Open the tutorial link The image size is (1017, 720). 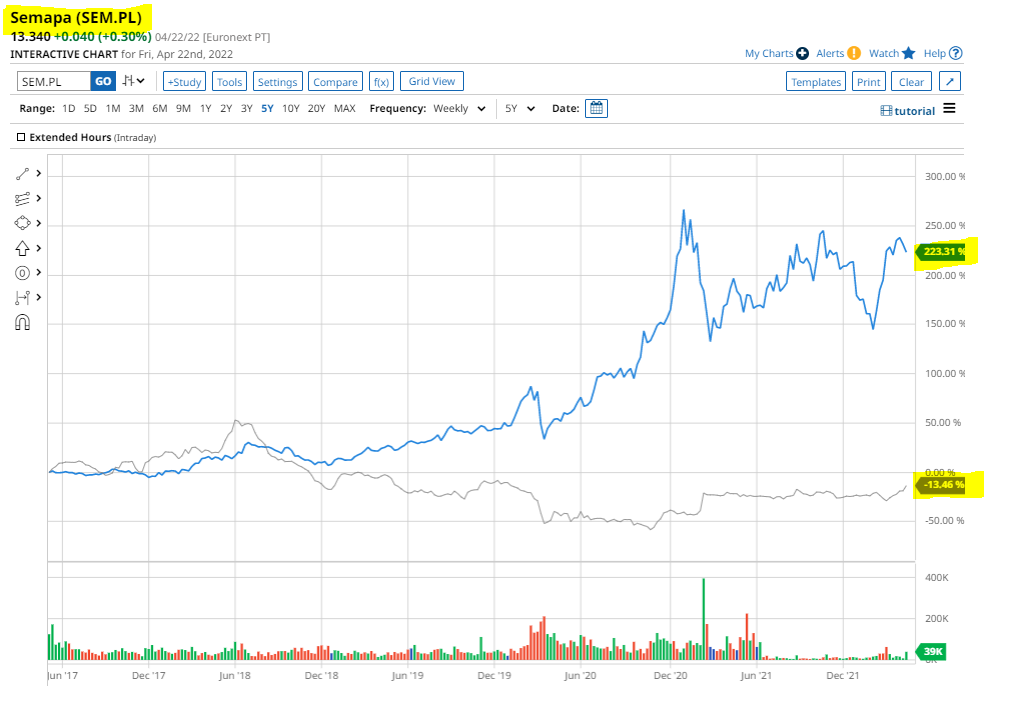(915, 111)
